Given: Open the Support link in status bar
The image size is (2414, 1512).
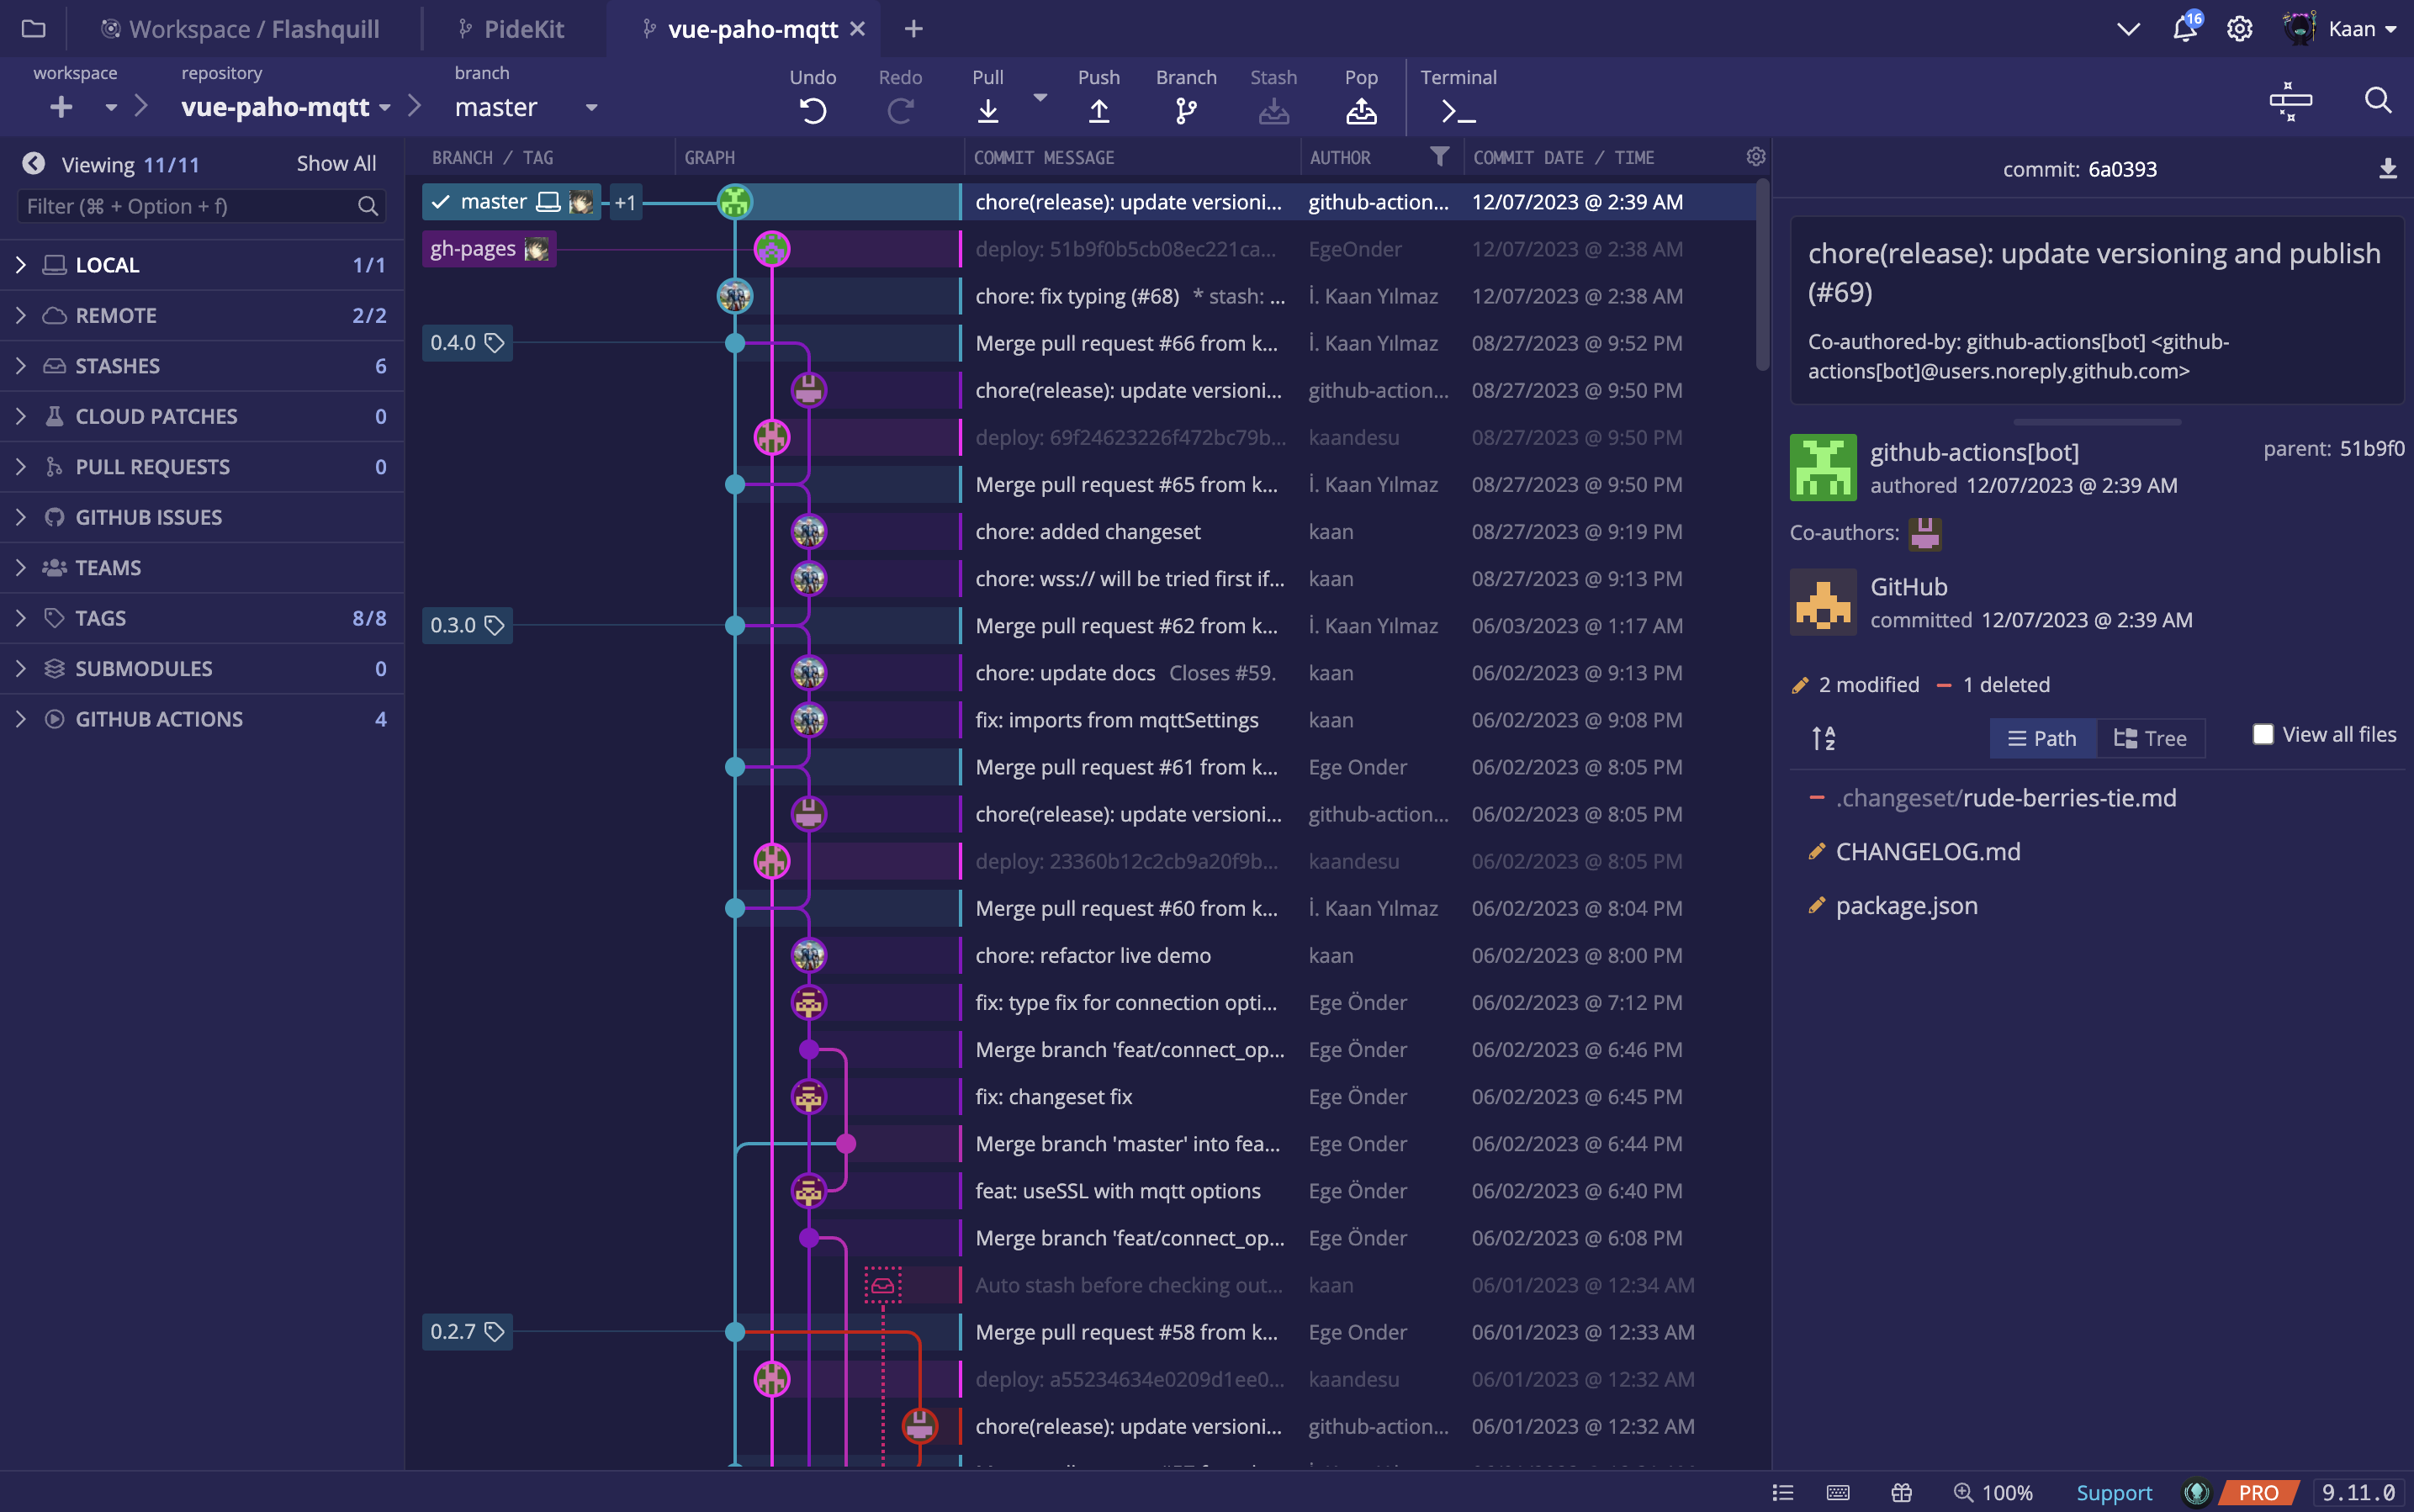Looking at the screenshot, I should click(2113, 1492).
